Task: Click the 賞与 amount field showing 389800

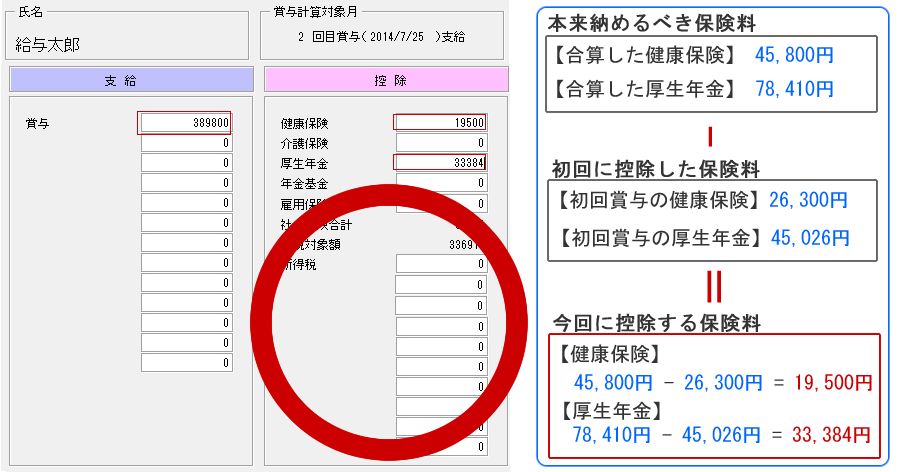Action: [x=187, y=123]
